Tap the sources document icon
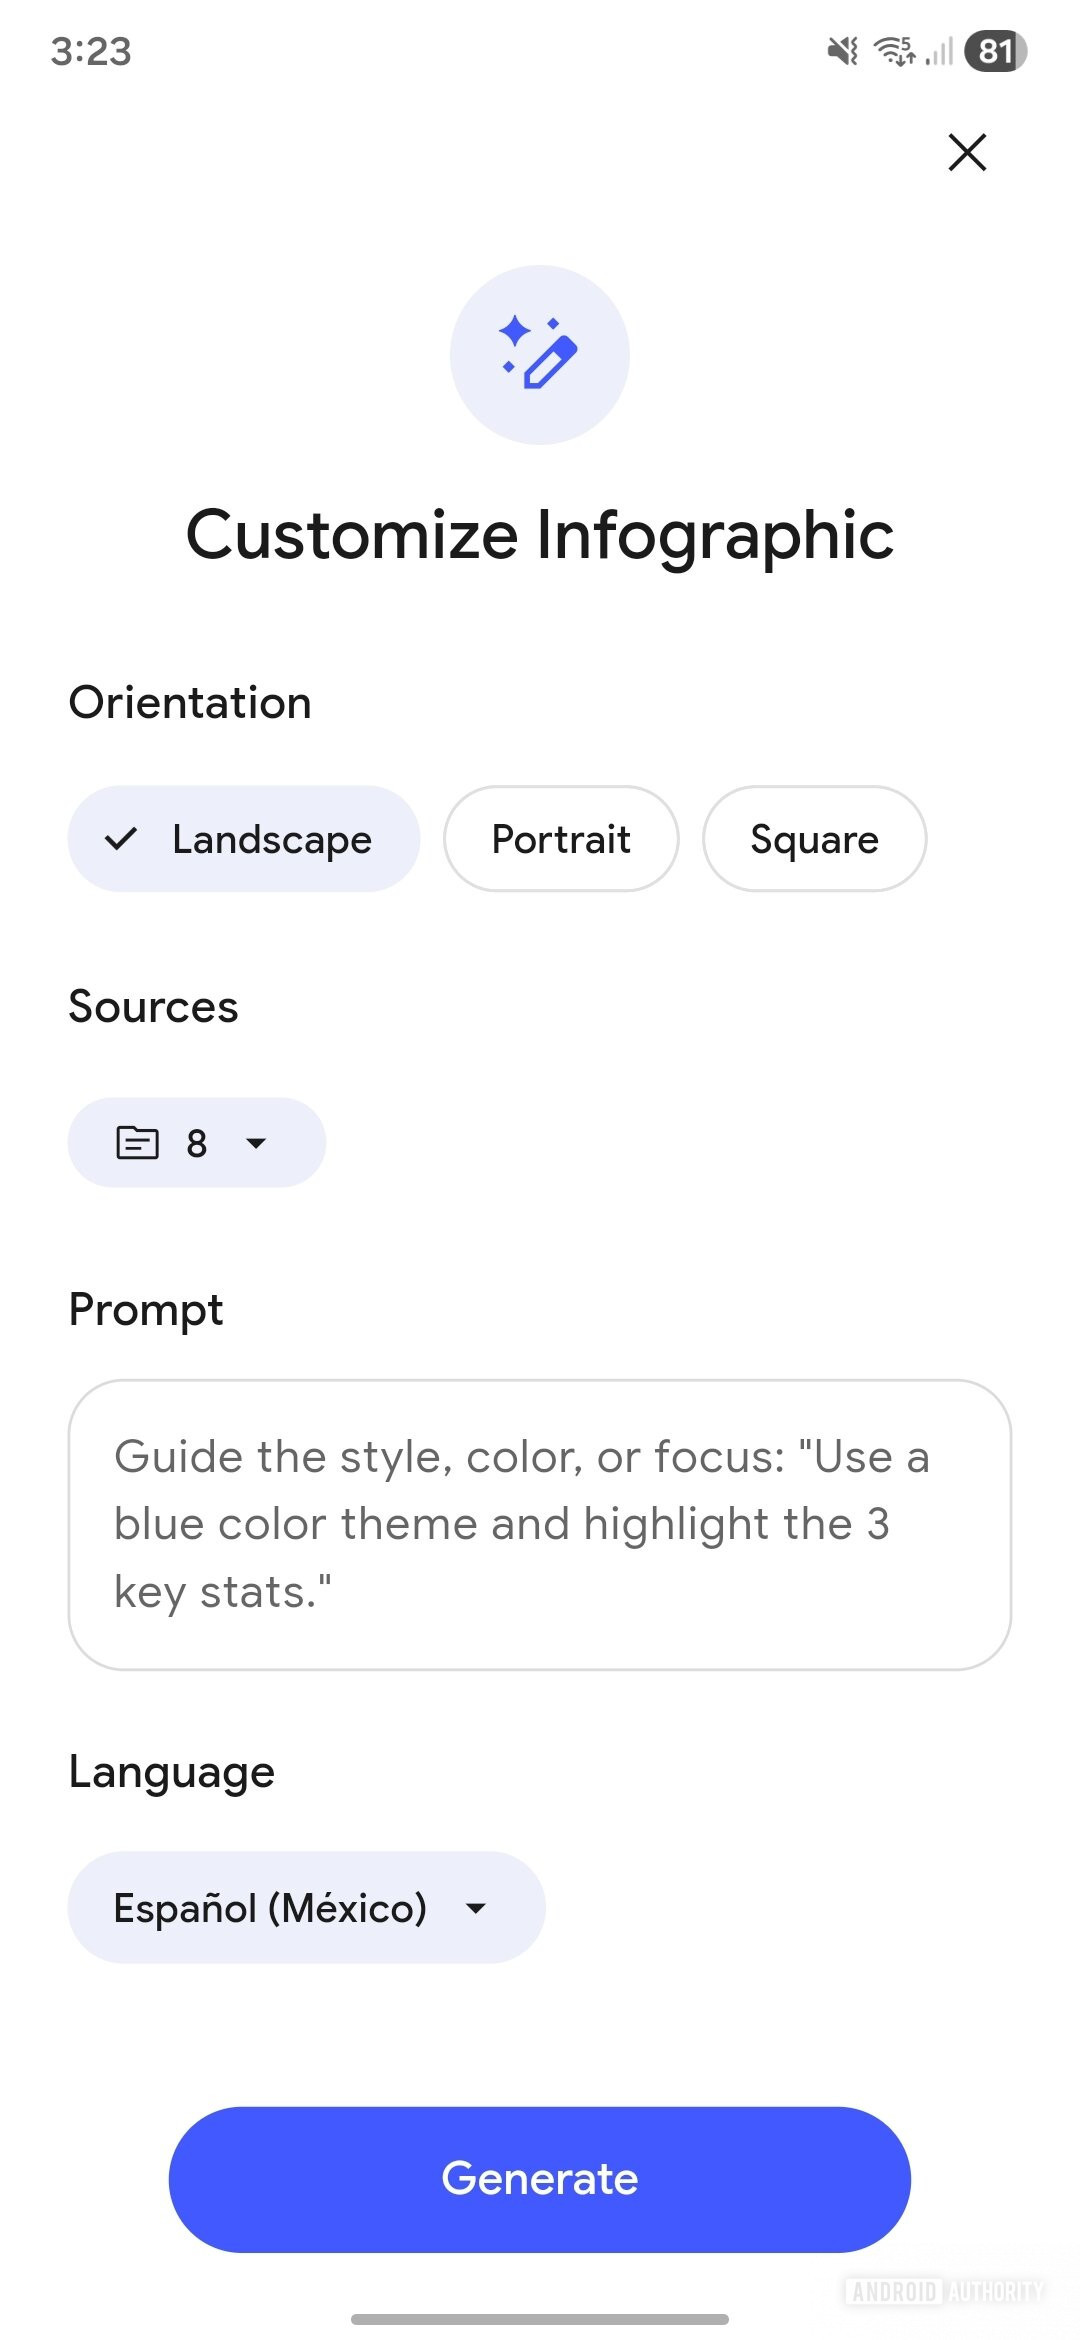Viewport: 1080px width, 2340px height. tap(137, 1142)
